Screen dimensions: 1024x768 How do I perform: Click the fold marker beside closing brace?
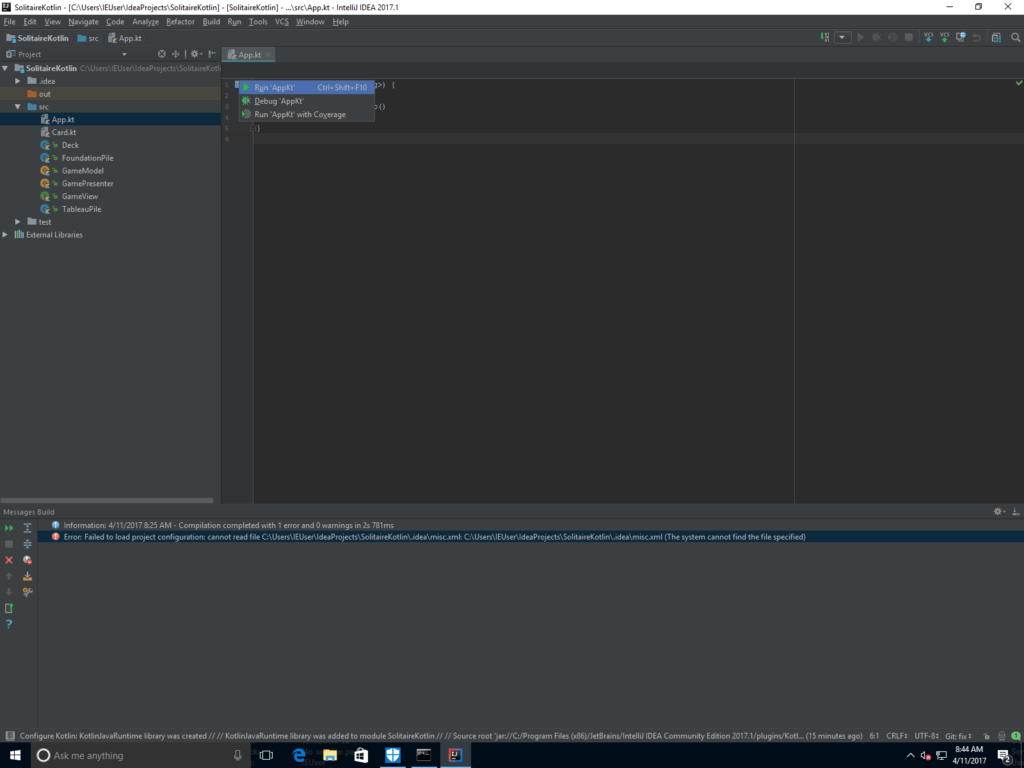coord(253,128)
